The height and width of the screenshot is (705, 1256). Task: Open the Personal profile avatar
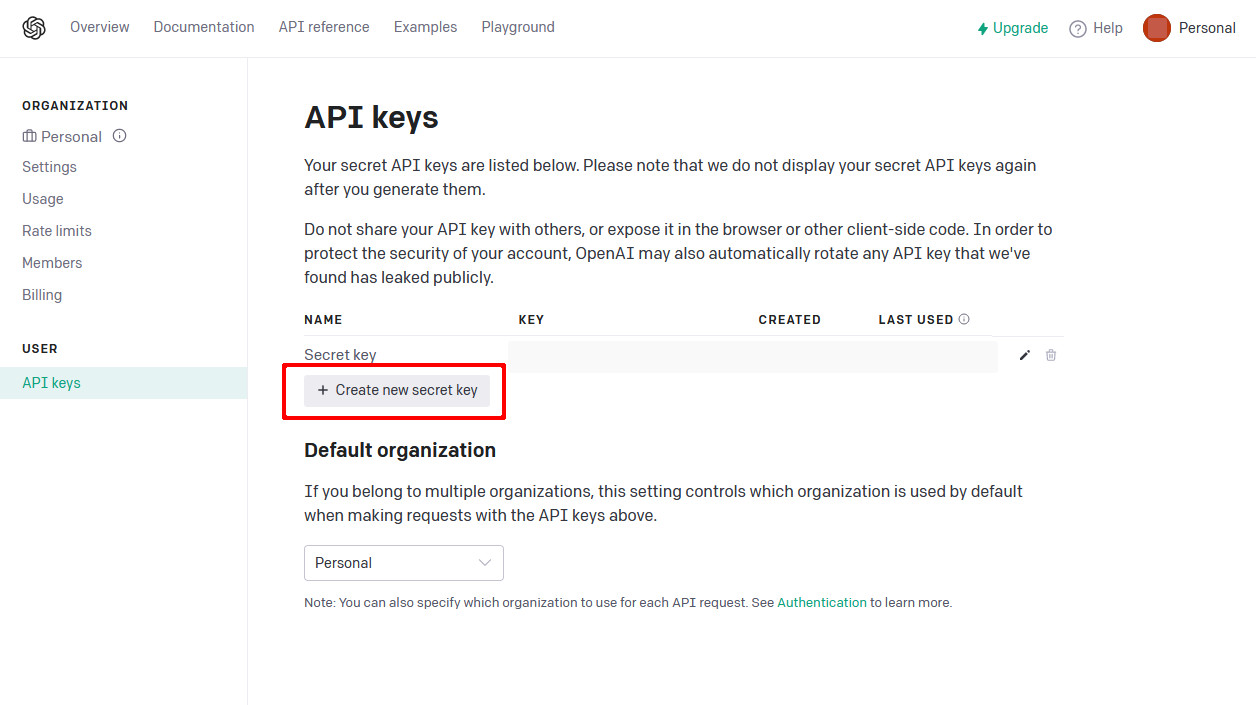1156,28
